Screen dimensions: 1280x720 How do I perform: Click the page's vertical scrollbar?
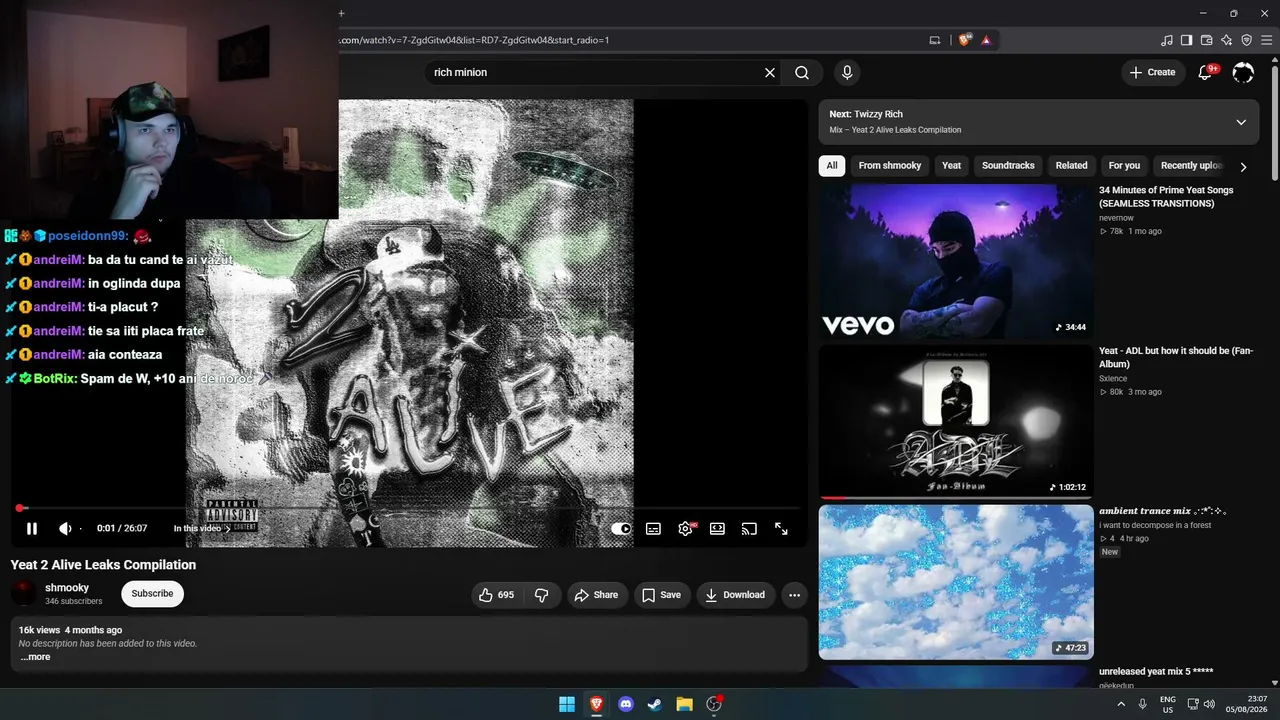pos(1274,122)
